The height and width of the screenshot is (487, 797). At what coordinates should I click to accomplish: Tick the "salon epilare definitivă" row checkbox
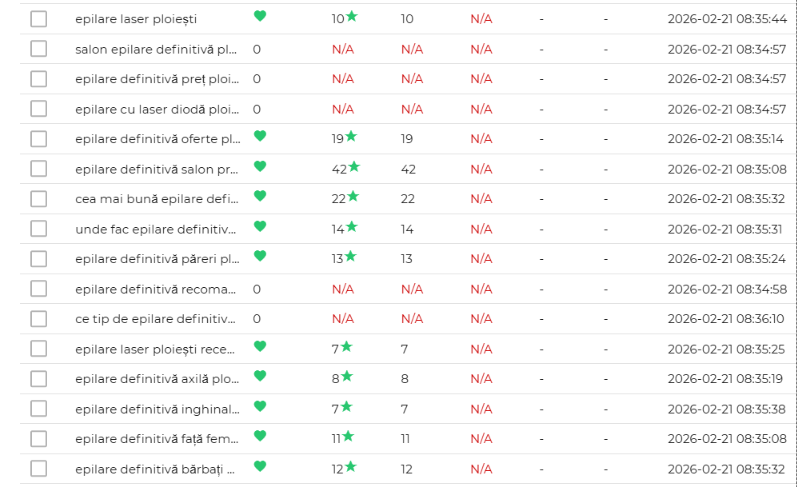click(39, 49)
